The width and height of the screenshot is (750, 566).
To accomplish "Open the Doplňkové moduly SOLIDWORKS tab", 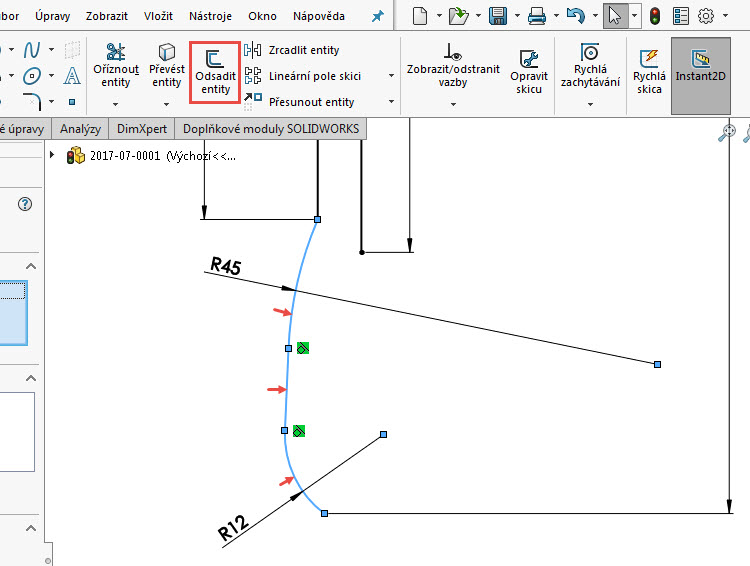I will [270, 129].
